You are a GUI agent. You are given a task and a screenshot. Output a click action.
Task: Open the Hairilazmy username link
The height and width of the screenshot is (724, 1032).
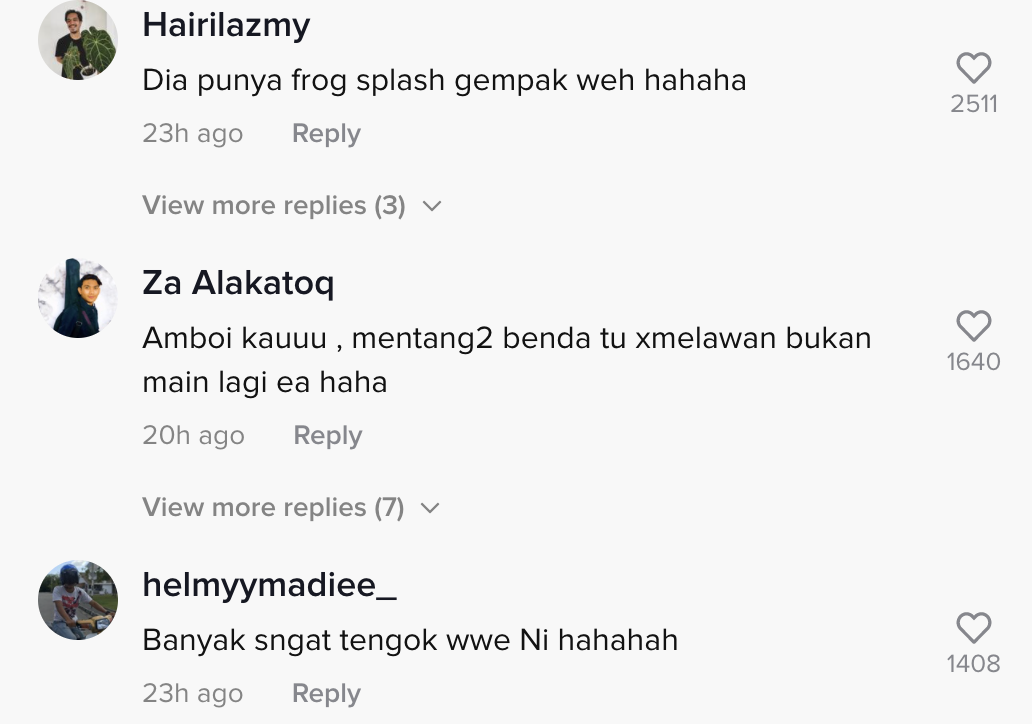point(226,26)
